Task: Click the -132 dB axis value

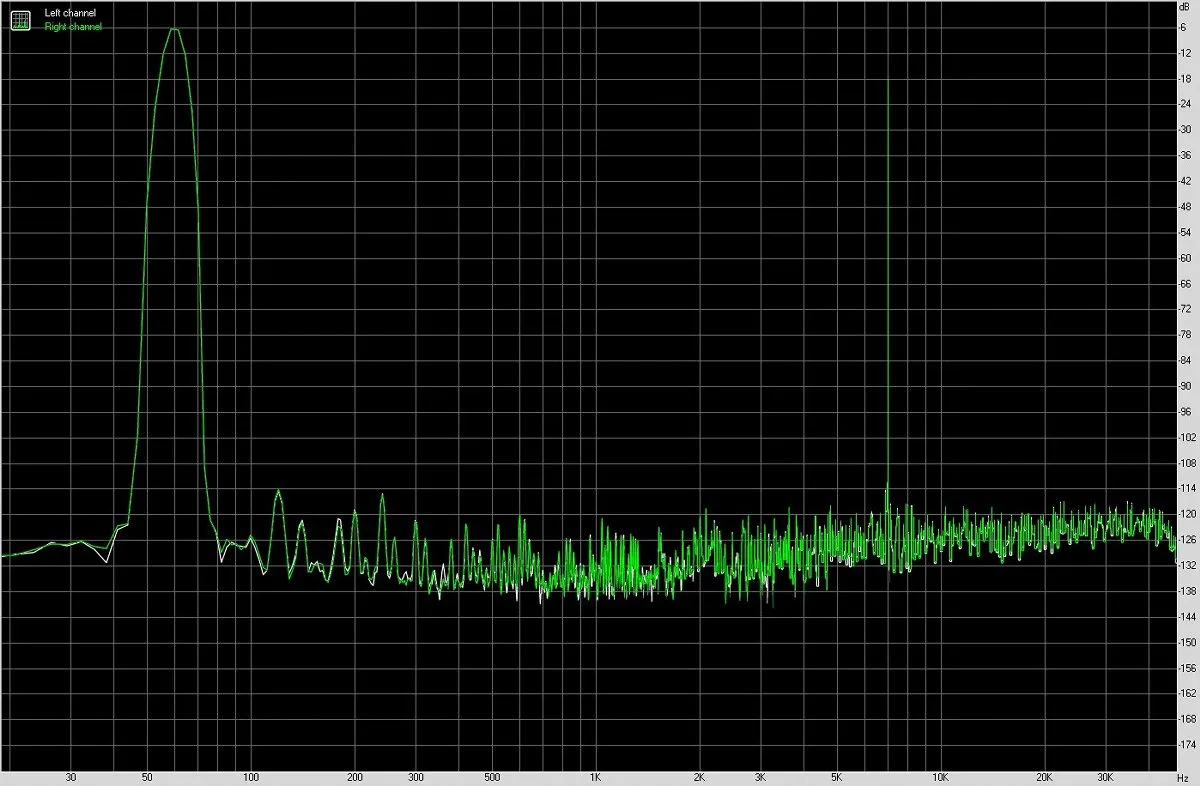Action: [x=1188, y=566]
